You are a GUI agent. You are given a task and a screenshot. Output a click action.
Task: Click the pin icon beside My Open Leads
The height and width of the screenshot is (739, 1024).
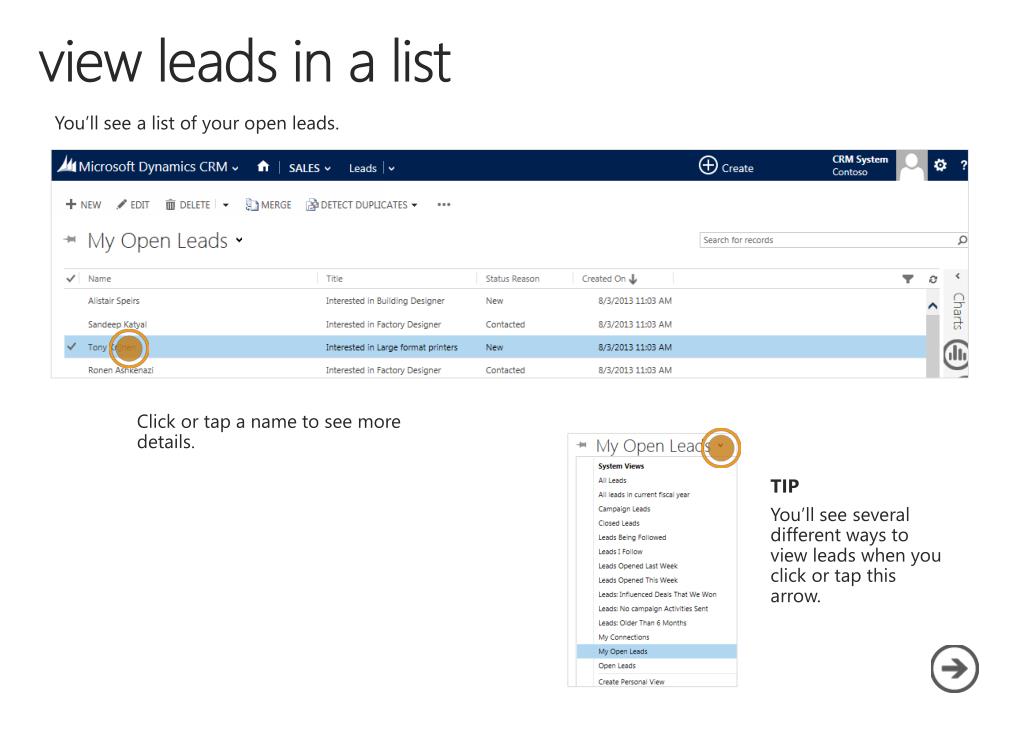click(70, 240)
